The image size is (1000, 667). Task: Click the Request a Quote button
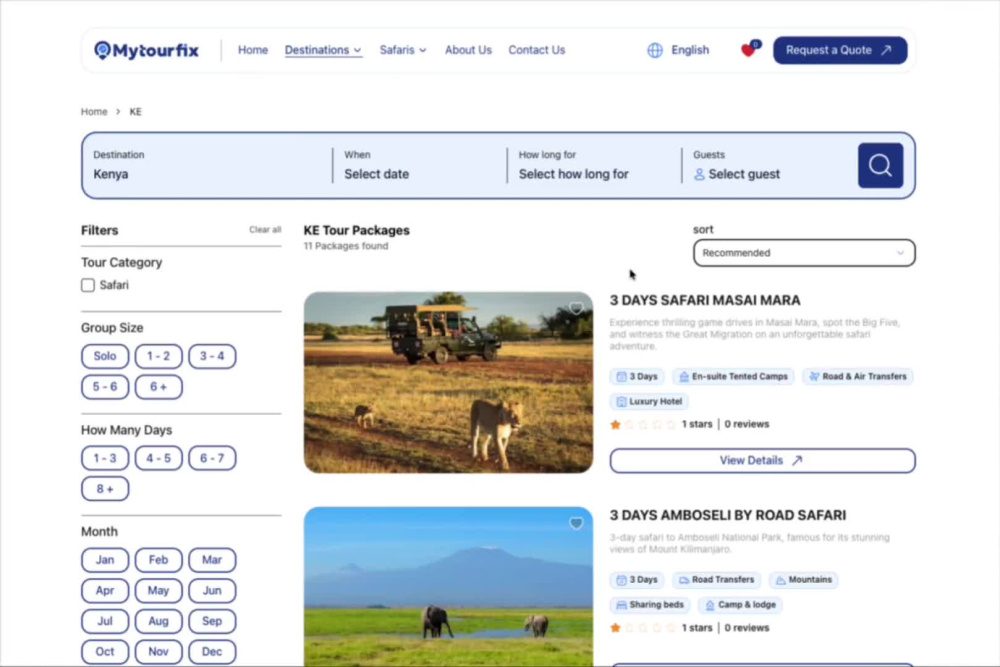pyautogui.click(x=839, y=50)
